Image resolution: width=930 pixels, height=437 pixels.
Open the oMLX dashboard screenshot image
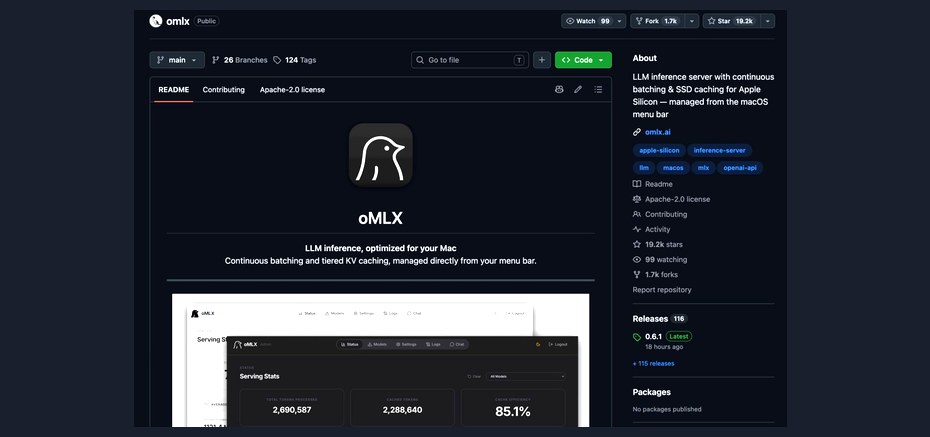point(380,360)
